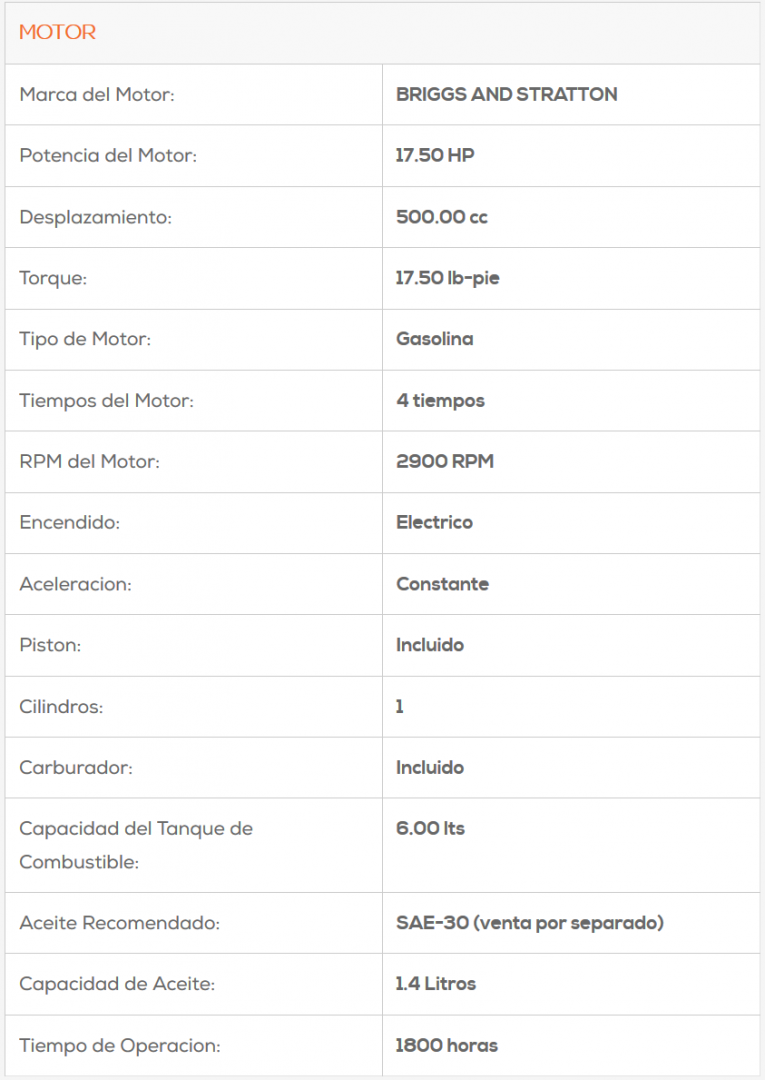Select the 'Encendido:' label

click(x=69, y=523)
